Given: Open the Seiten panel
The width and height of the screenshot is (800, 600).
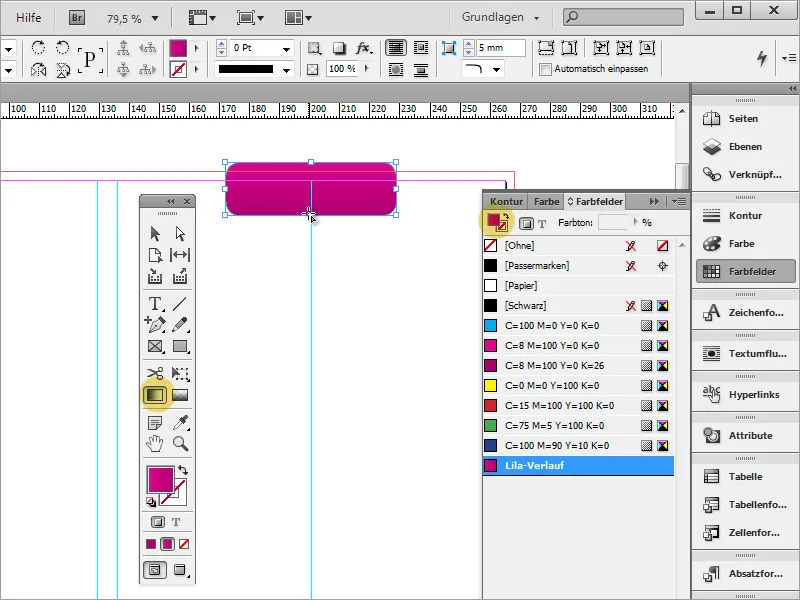Looking at the screenshot, I should click(x=744, y=119).
